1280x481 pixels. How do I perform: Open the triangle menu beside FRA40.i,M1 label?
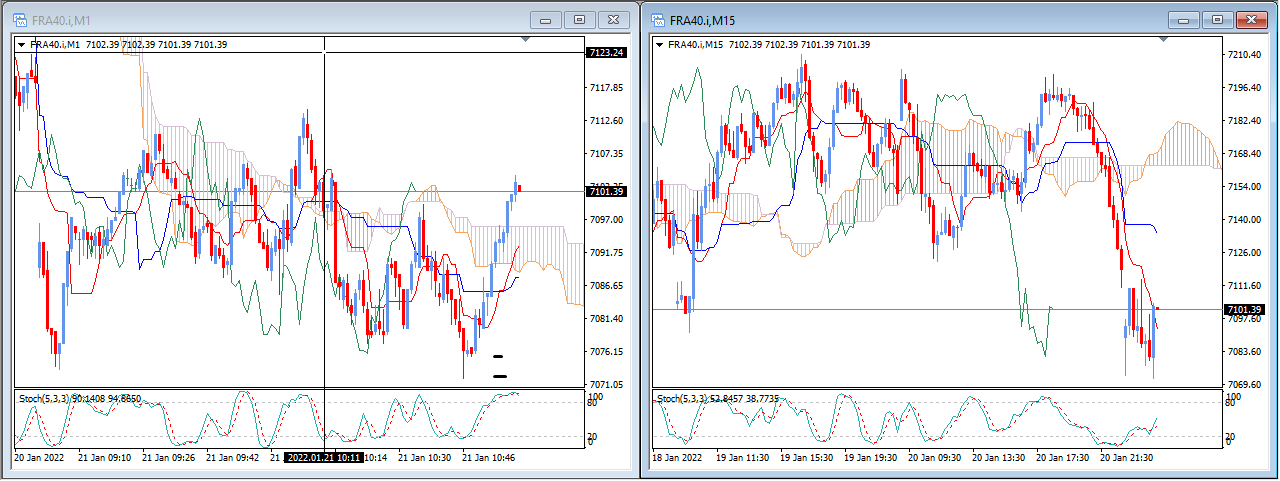click(x=22, y=44)
